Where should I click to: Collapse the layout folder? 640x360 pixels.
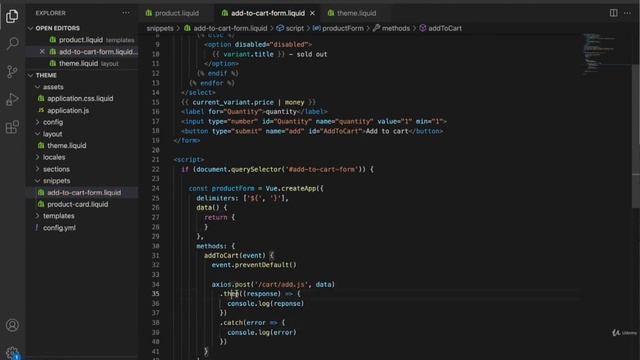pos(53,134)
